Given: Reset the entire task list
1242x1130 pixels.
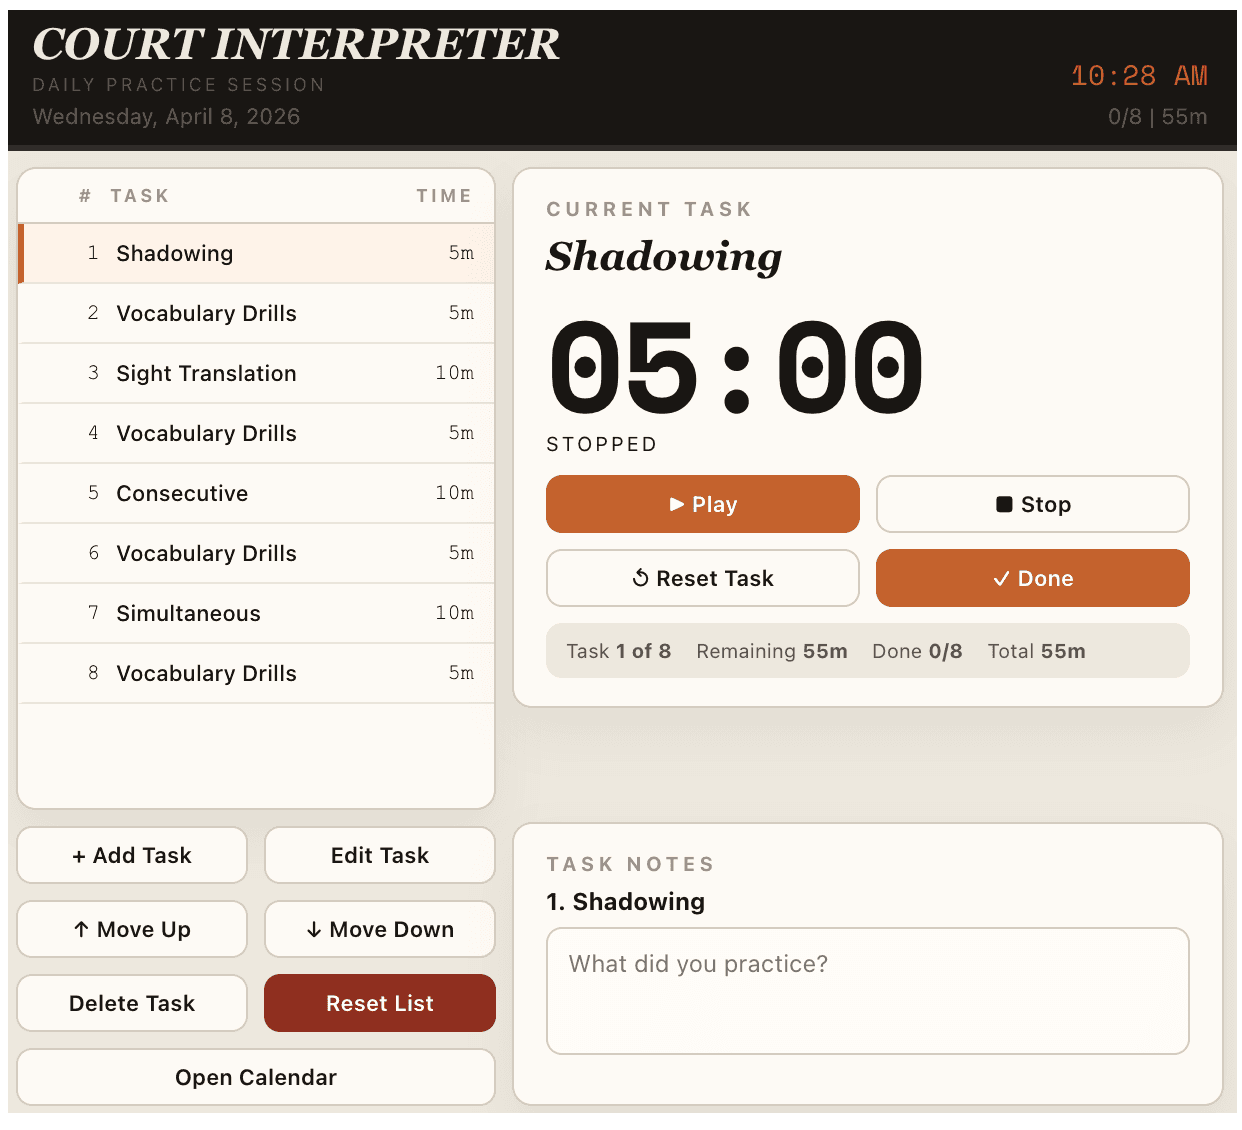Looking at the screenshot, I should point(379,1003).
